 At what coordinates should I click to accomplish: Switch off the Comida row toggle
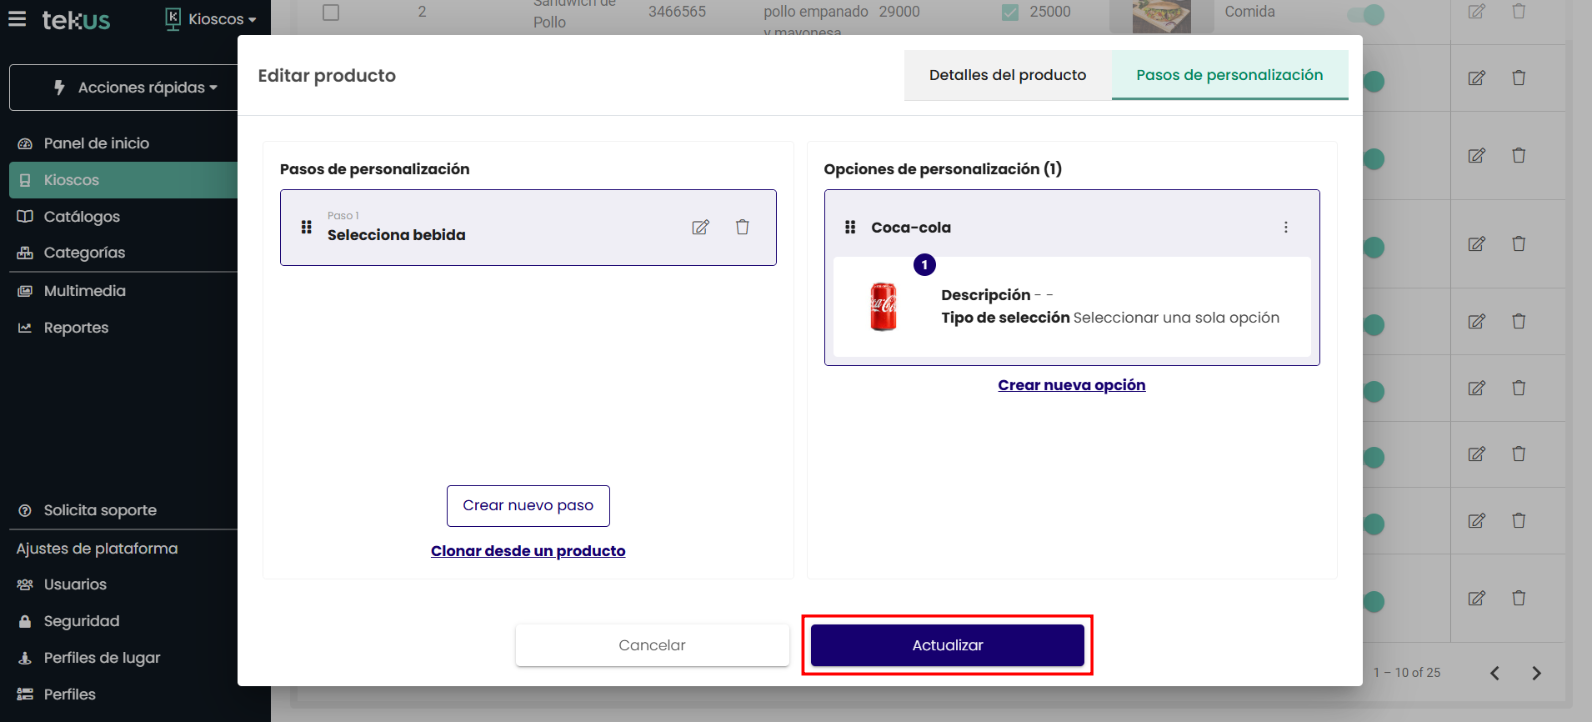pos(1366,14)
